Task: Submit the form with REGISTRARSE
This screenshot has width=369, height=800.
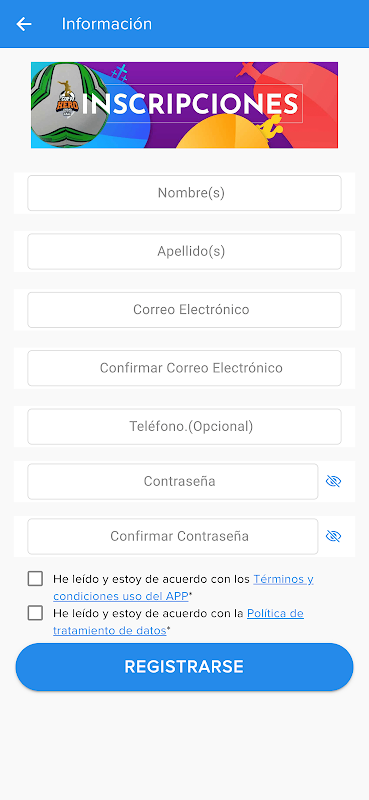Action: click(x=184, y=667)
